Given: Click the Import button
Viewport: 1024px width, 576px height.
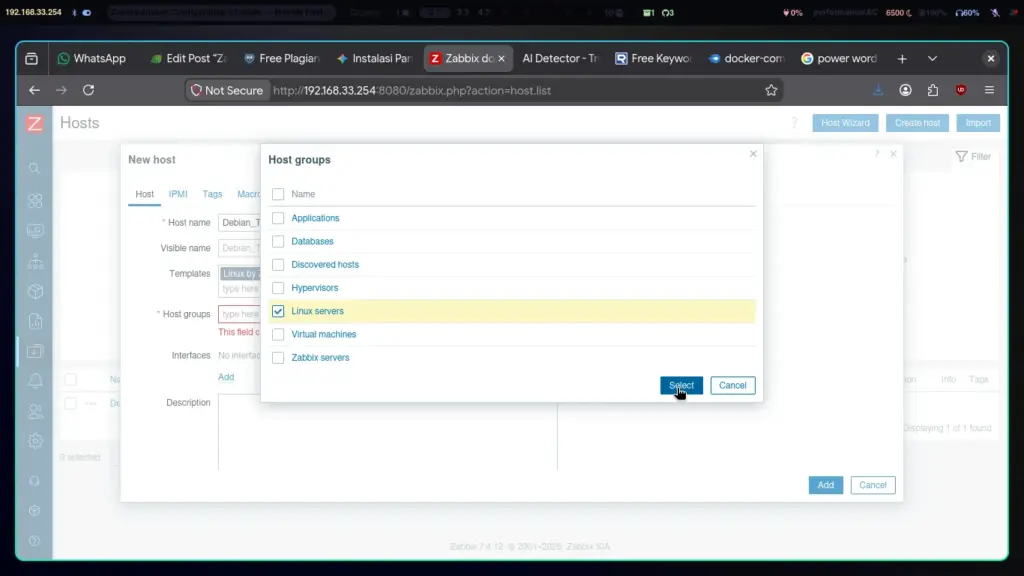Looking at the screenshot, I should (978, 123).
